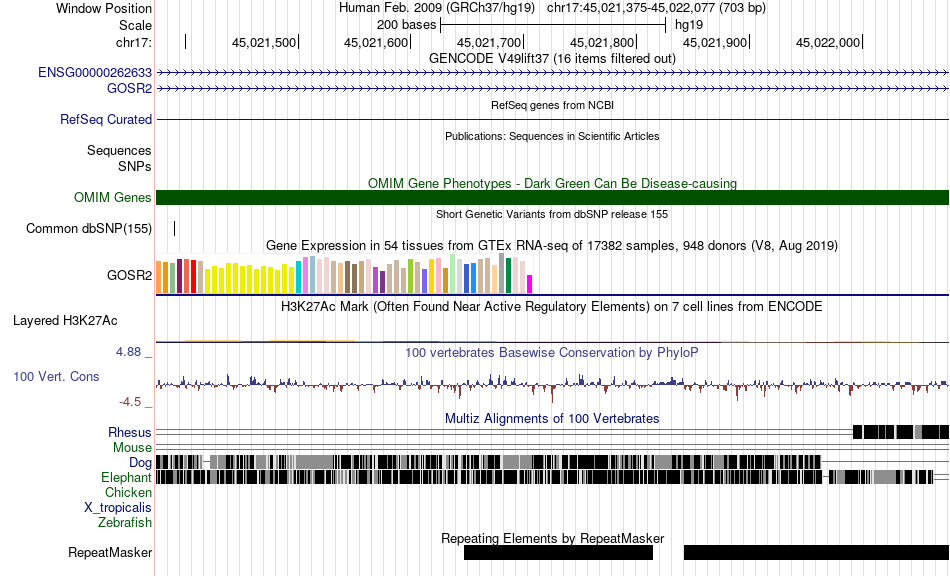Click the OMIM Gene Phenotypes track title

tap(553, 184)
